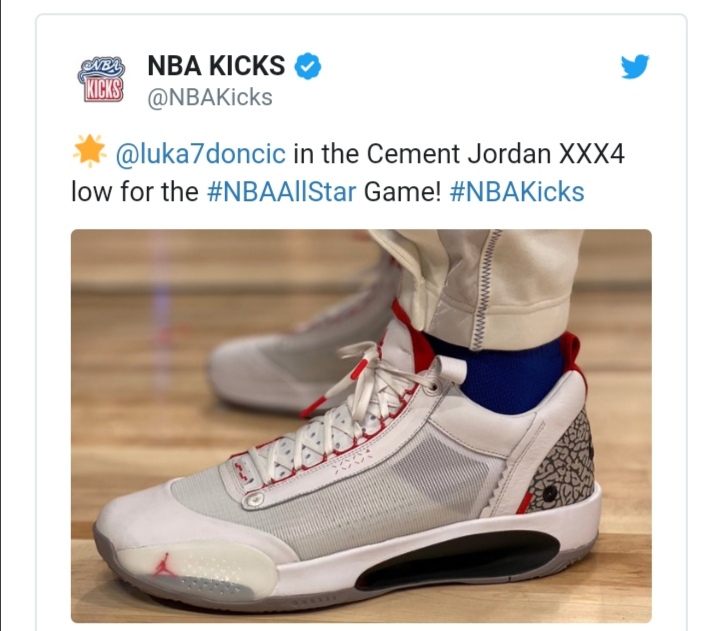
Task: Open the #NBAKicks hashtag link
Action: 517,192
